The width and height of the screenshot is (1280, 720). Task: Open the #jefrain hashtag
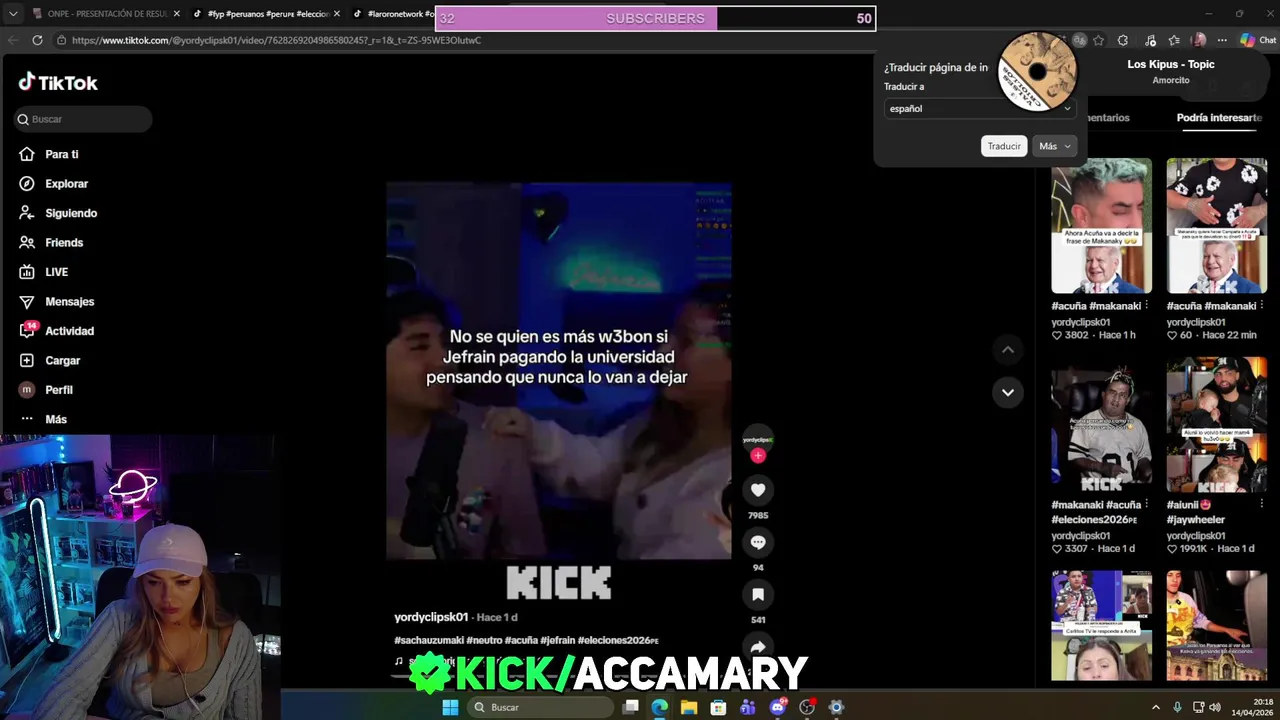[x=557, y=640]
